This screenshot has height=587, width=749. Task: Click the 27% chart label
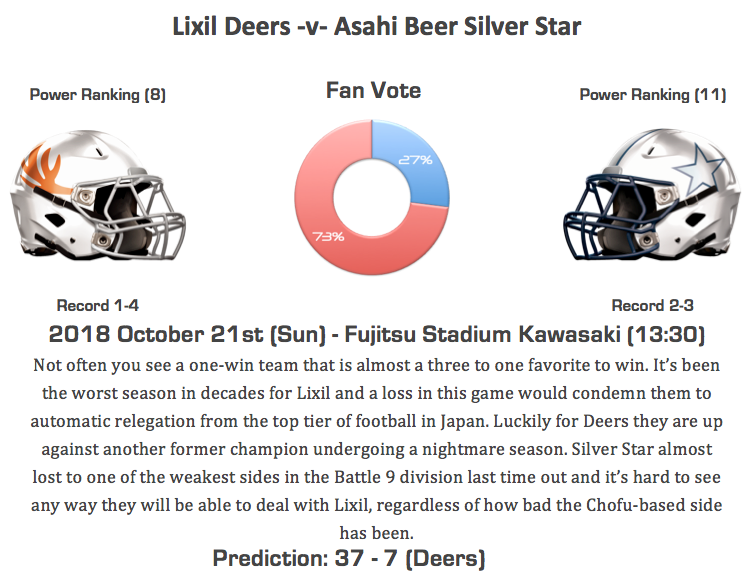click(415, 160)
